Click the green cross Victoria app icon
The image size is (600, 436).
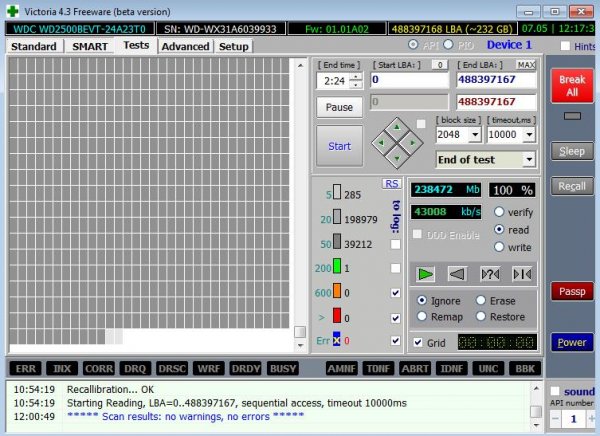pos(10,9)
